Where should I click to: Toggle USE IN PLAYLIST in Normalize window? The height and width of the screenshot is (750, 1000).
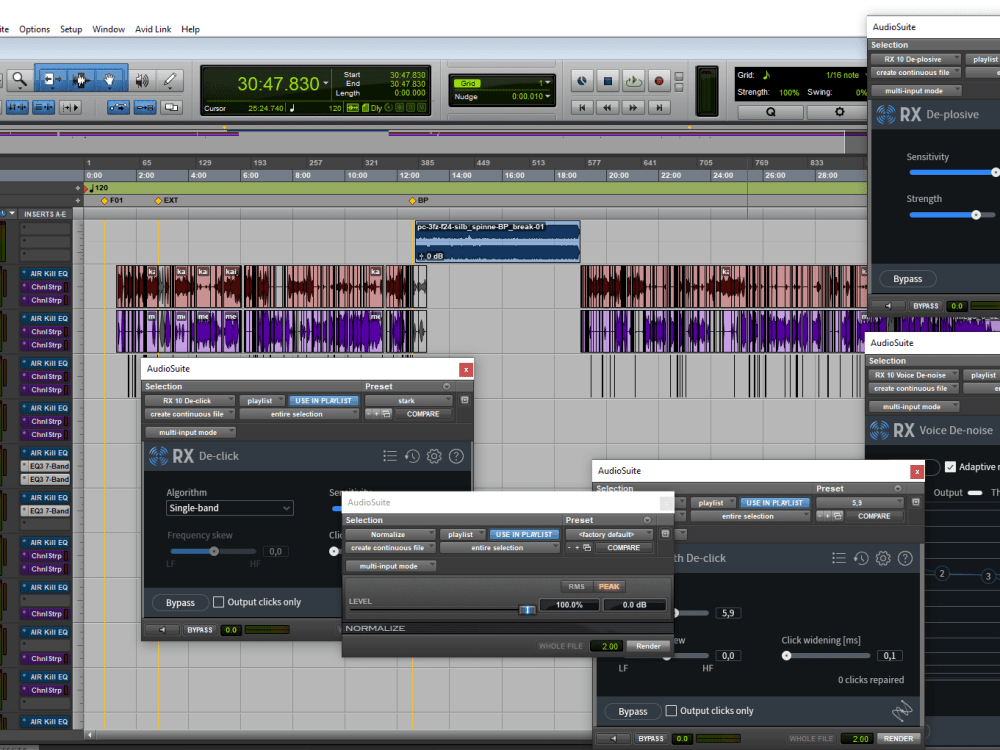(x=524, y=534)
